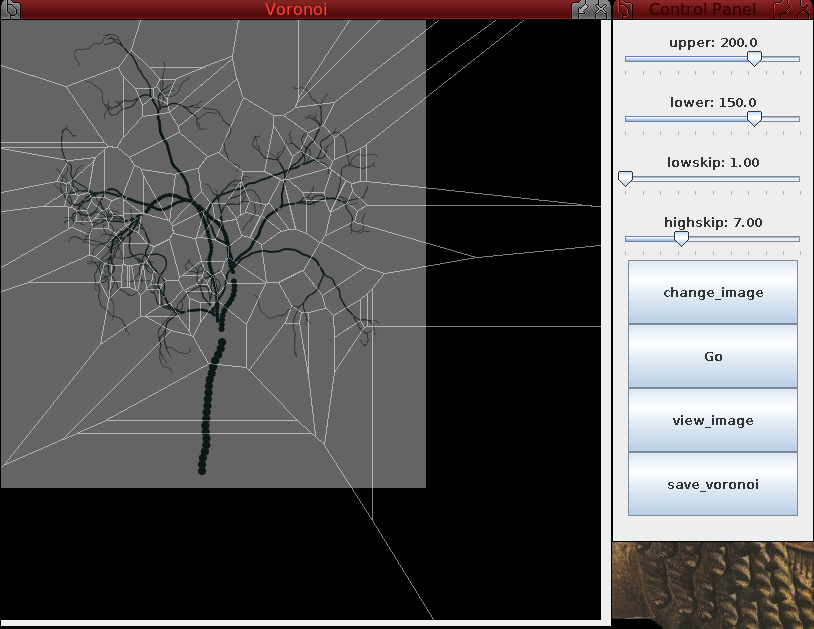Click the source image thumbnail at bottom right
Image resolution: width=814 pixels, height=629 pixels.
712,585
